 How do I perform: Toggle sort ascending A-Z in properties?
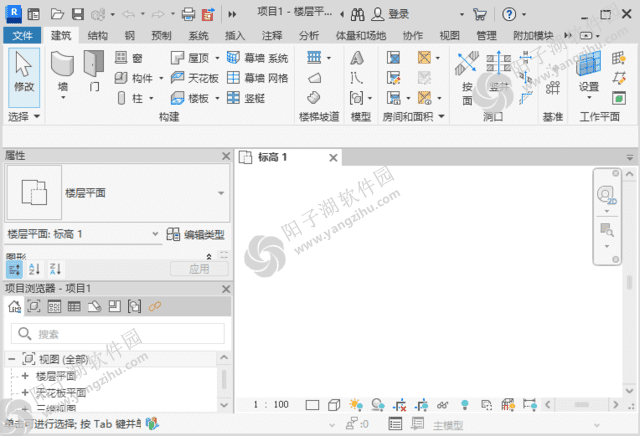click(34, 269)
